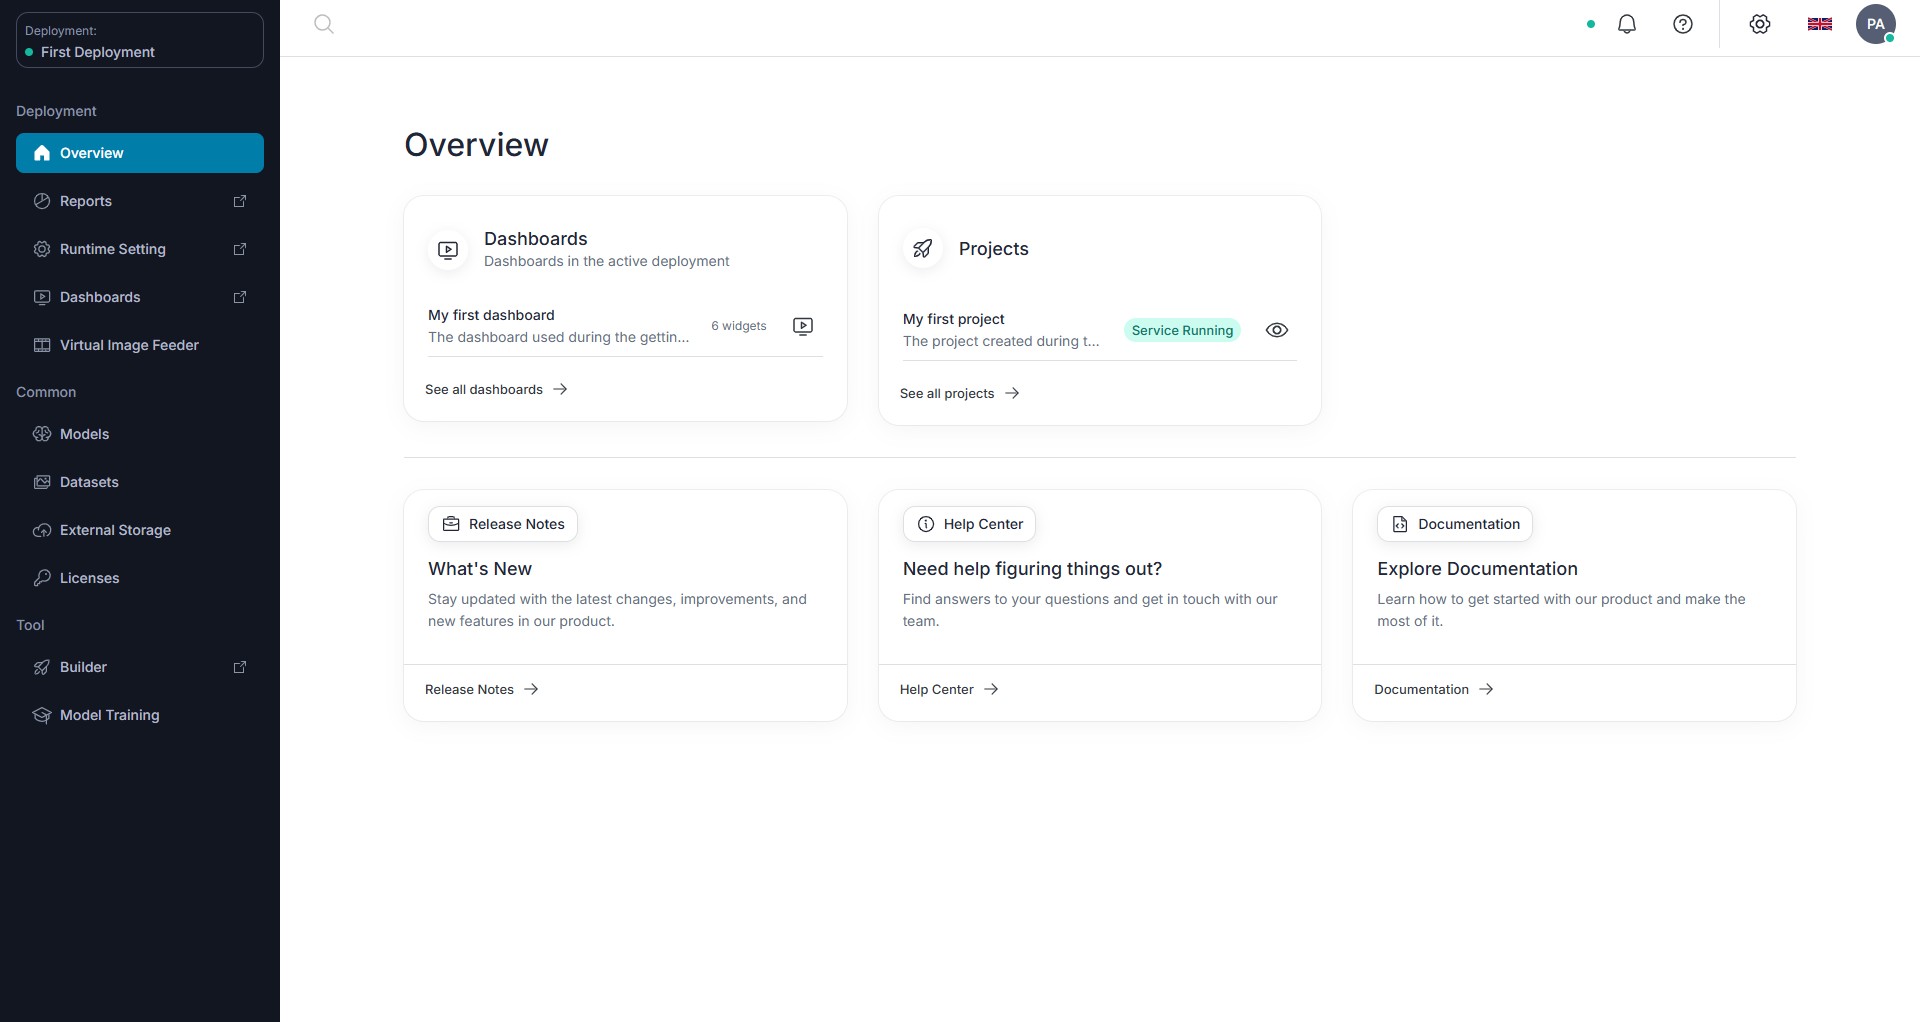This screenshot has height=1022, width=1920.
Task: Click arrow beside Help Center footer link
Action: pos(991,689)
